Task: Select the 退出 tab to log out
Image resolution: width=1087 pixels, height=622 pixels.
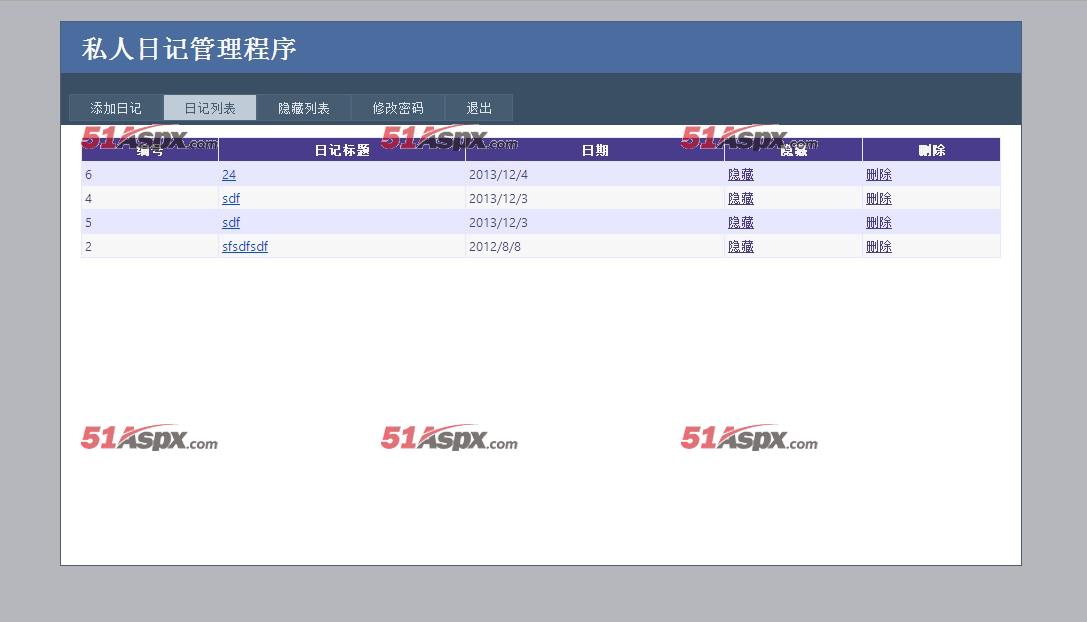Action: coord(479,108)
